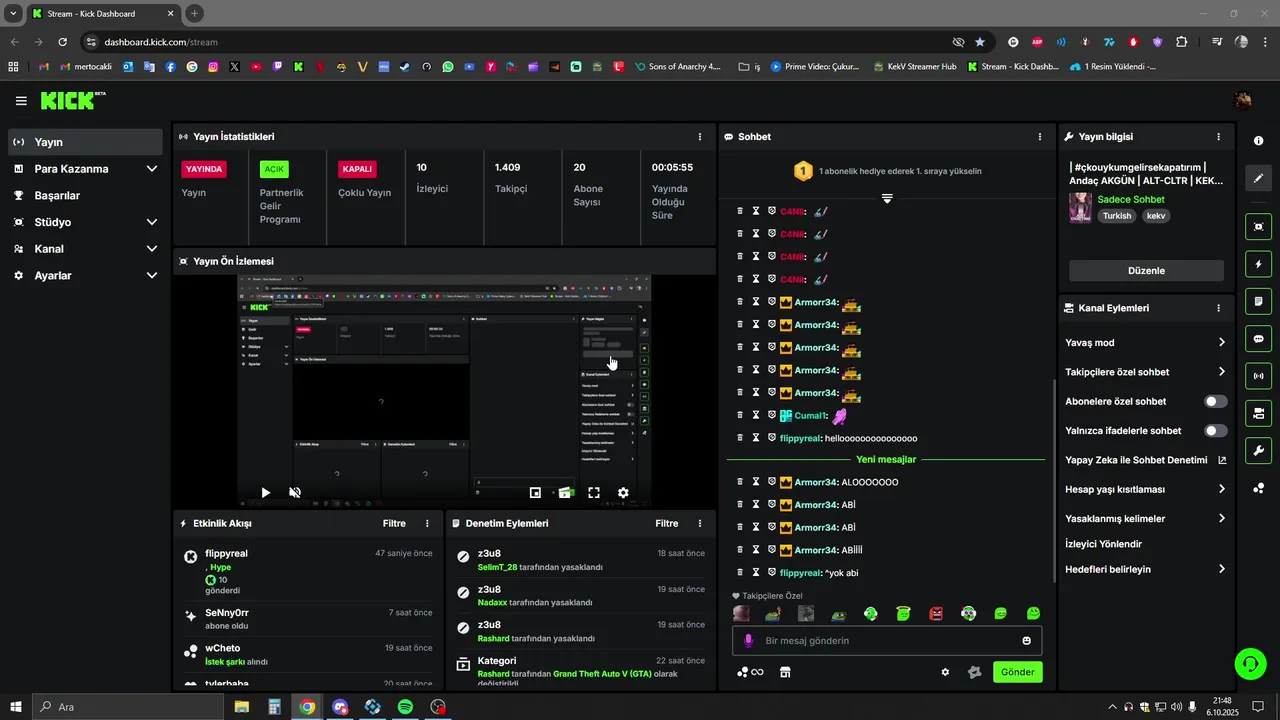Click Windows Start button
The image size is (1280, 720).
pos(16,707)
